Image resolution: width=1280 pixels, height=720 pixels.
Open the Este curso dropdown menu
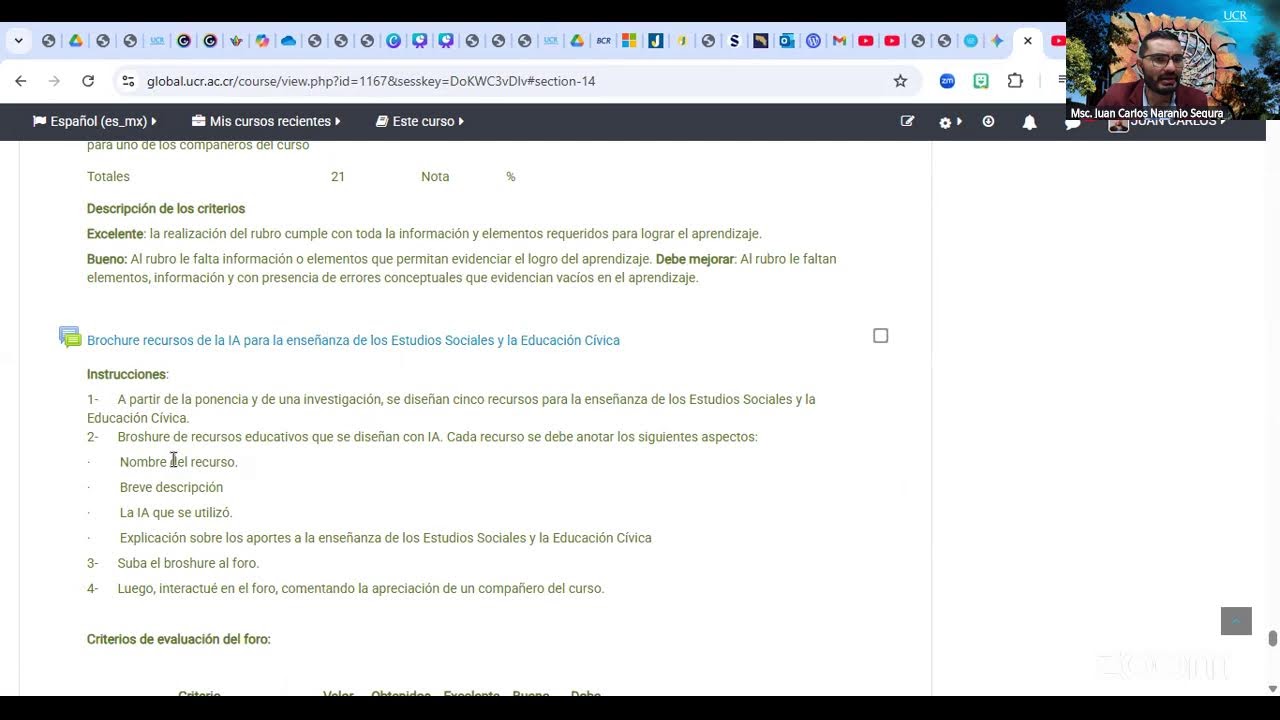[420, 121]
